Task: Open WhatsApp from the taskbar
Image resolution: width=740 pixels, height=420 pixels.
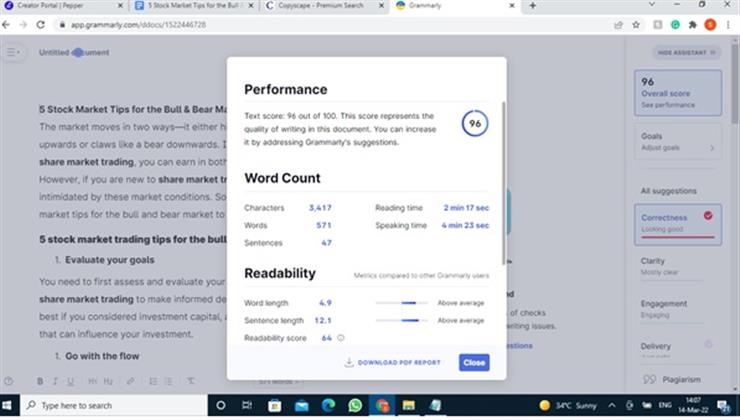Action: point(355,405)
